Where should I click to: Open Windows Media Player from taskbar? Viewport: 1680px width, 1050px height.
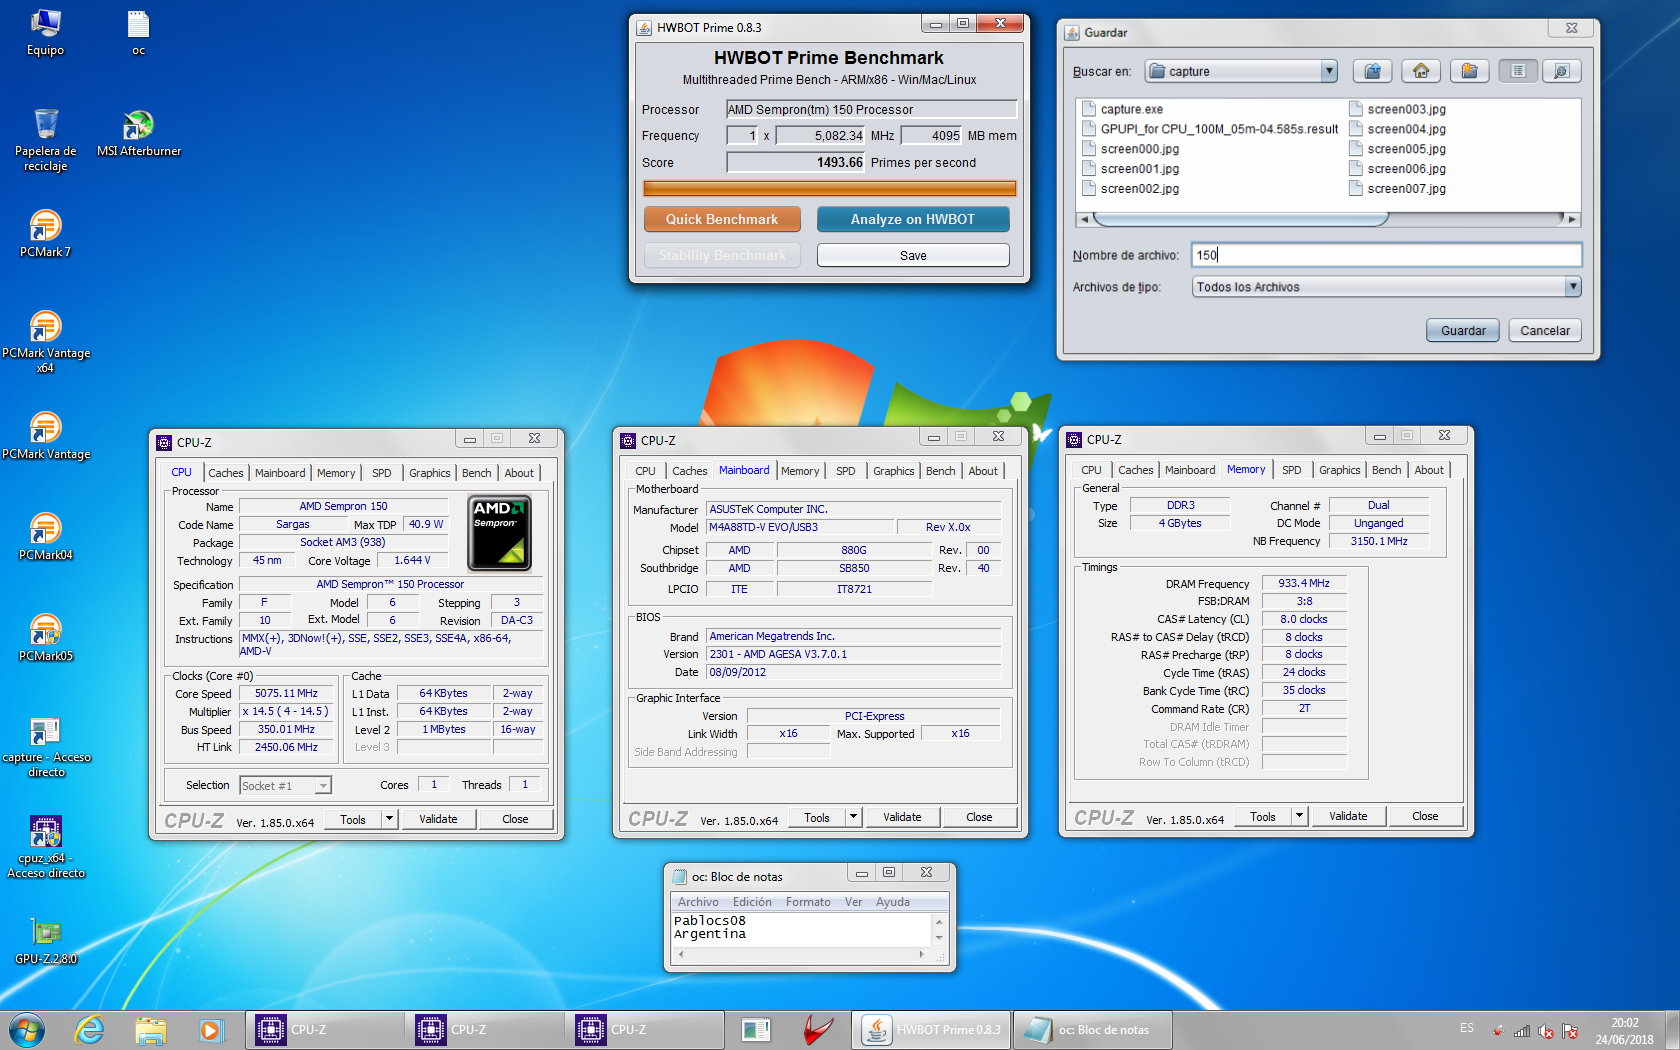click(x=211, y=1029)
